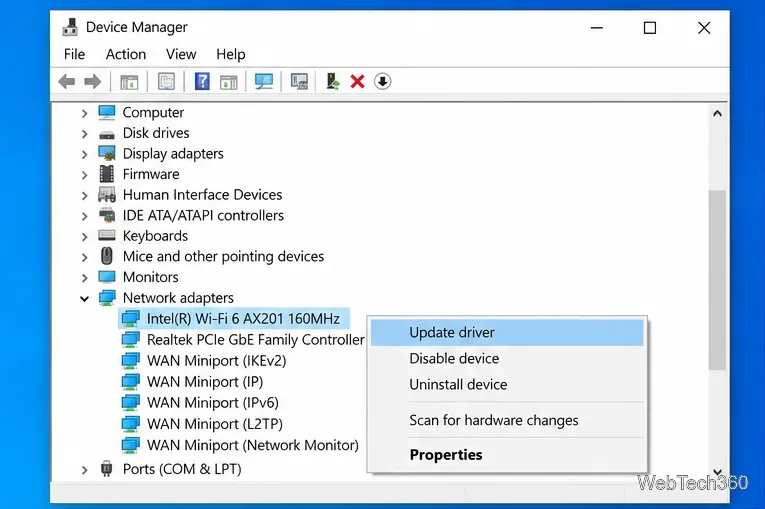765x509 pixels.
Task: Expand Mice and other pointing devices
Action: tap(84, 257)
